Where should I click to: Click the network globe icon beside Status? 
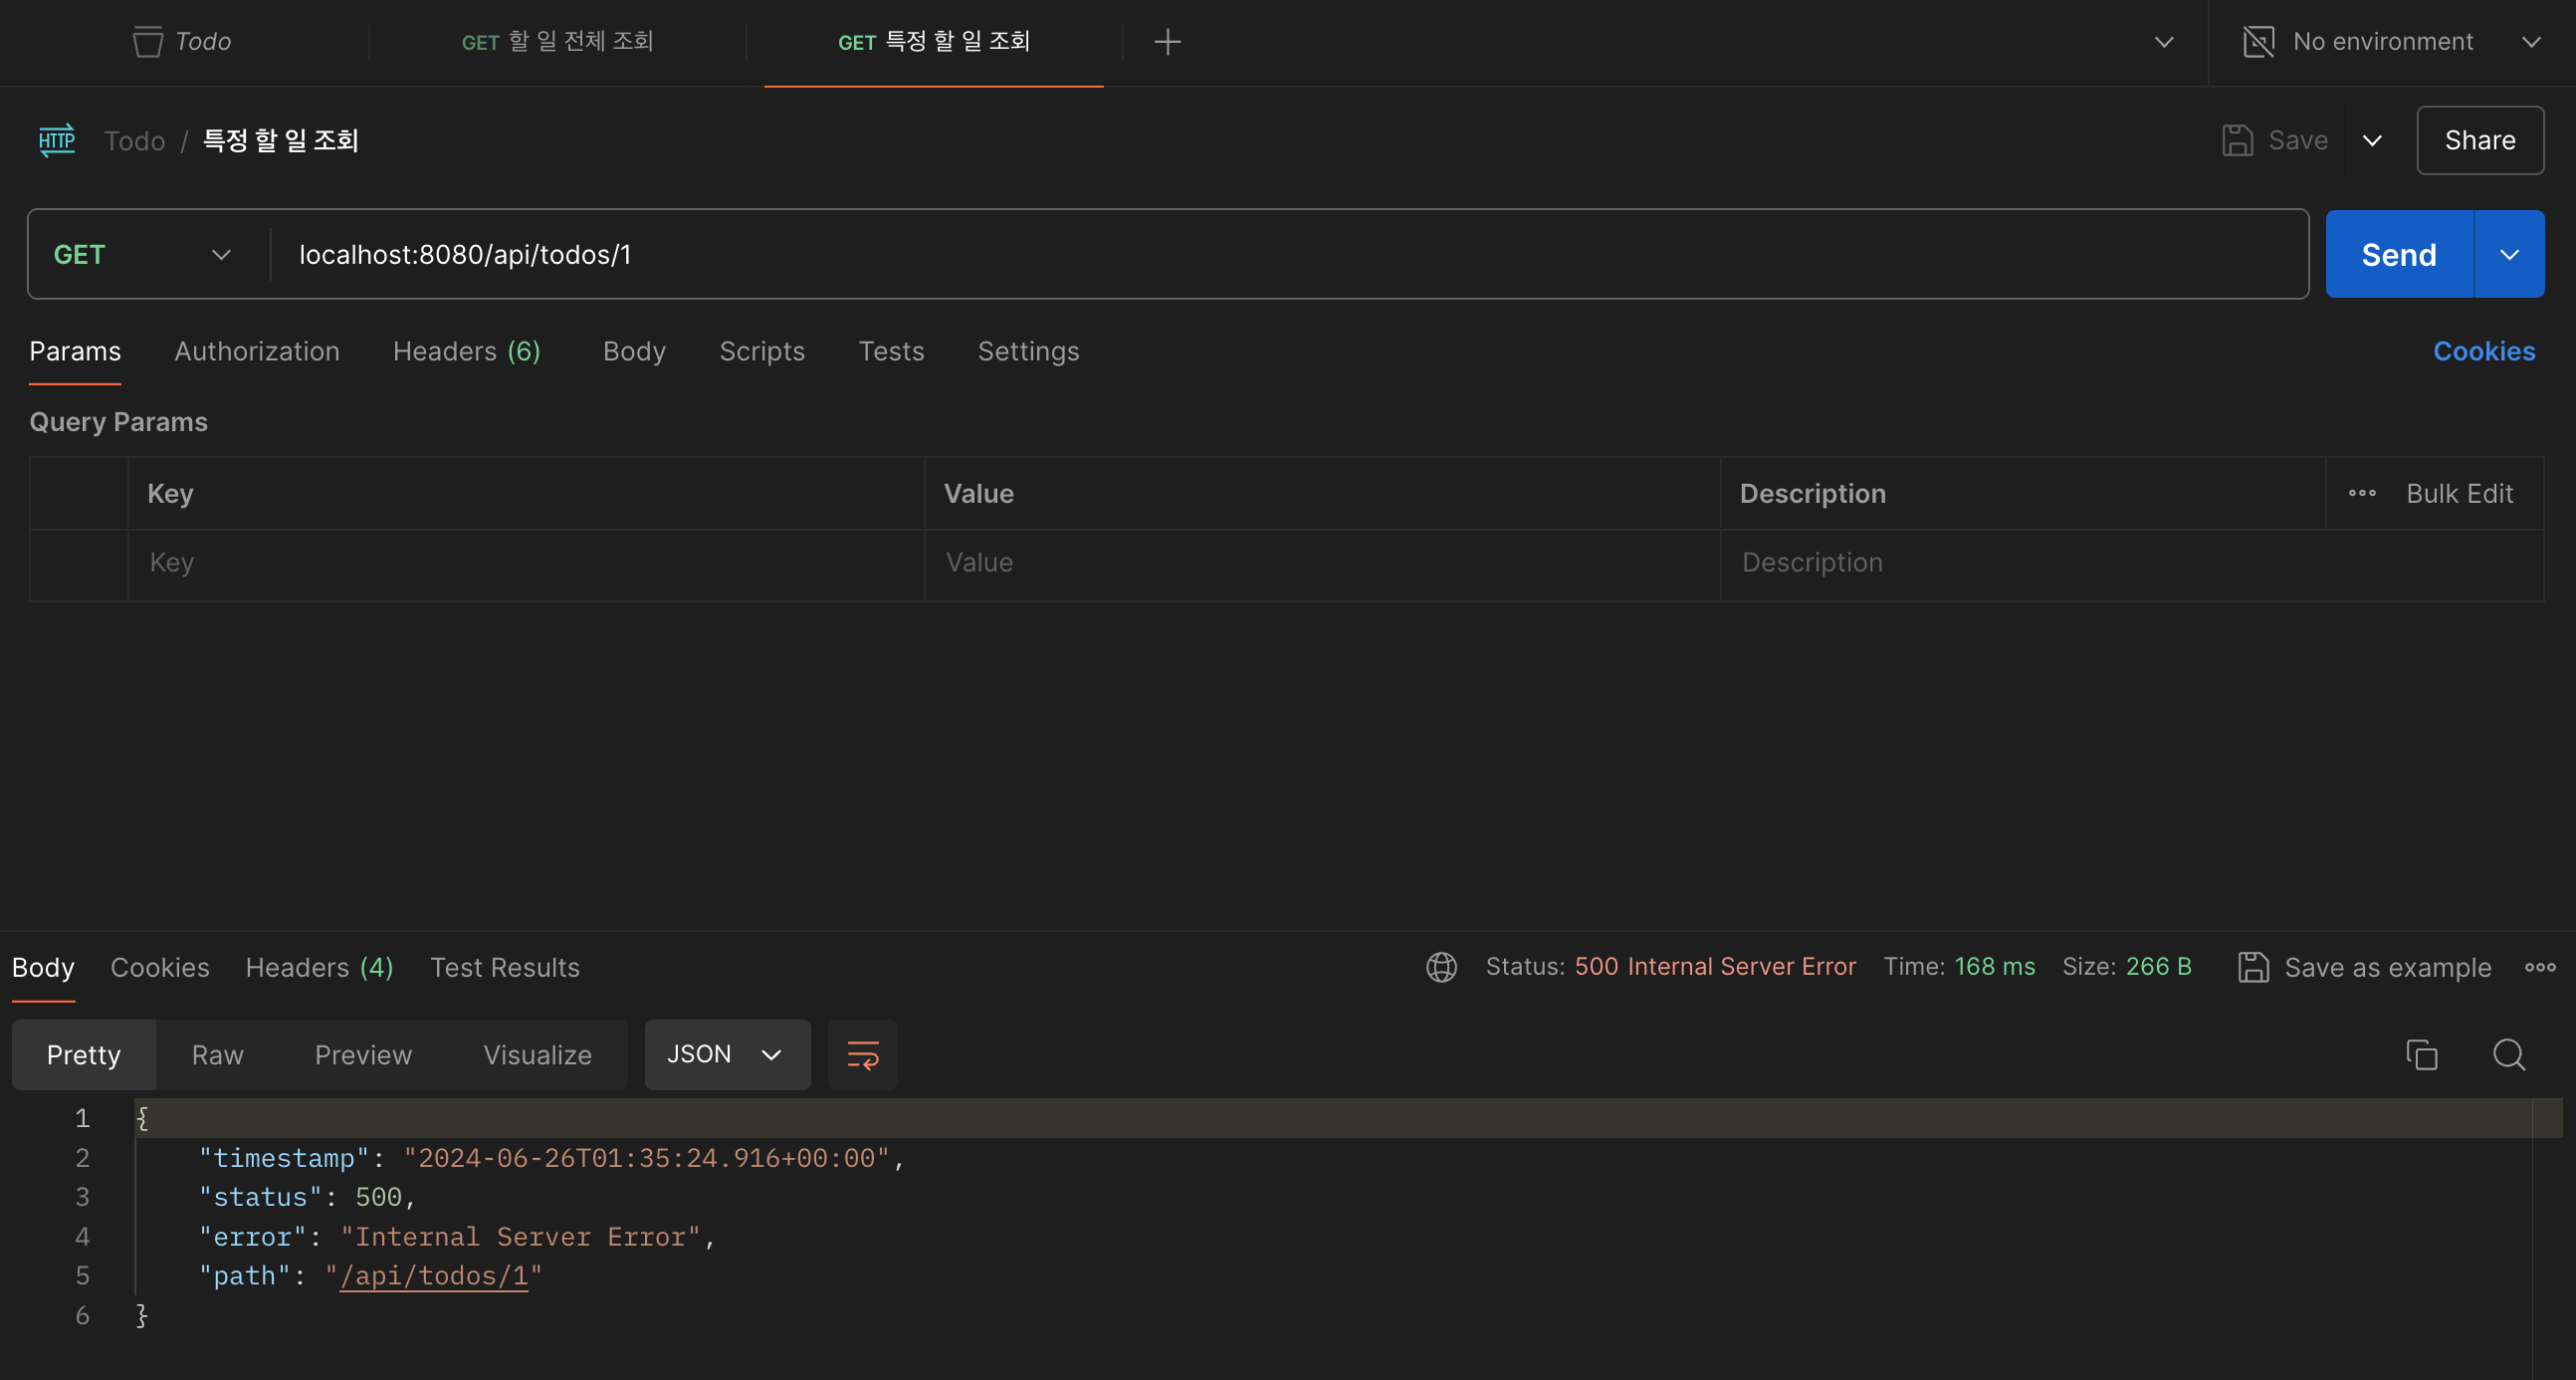(x=1441, y=967)
